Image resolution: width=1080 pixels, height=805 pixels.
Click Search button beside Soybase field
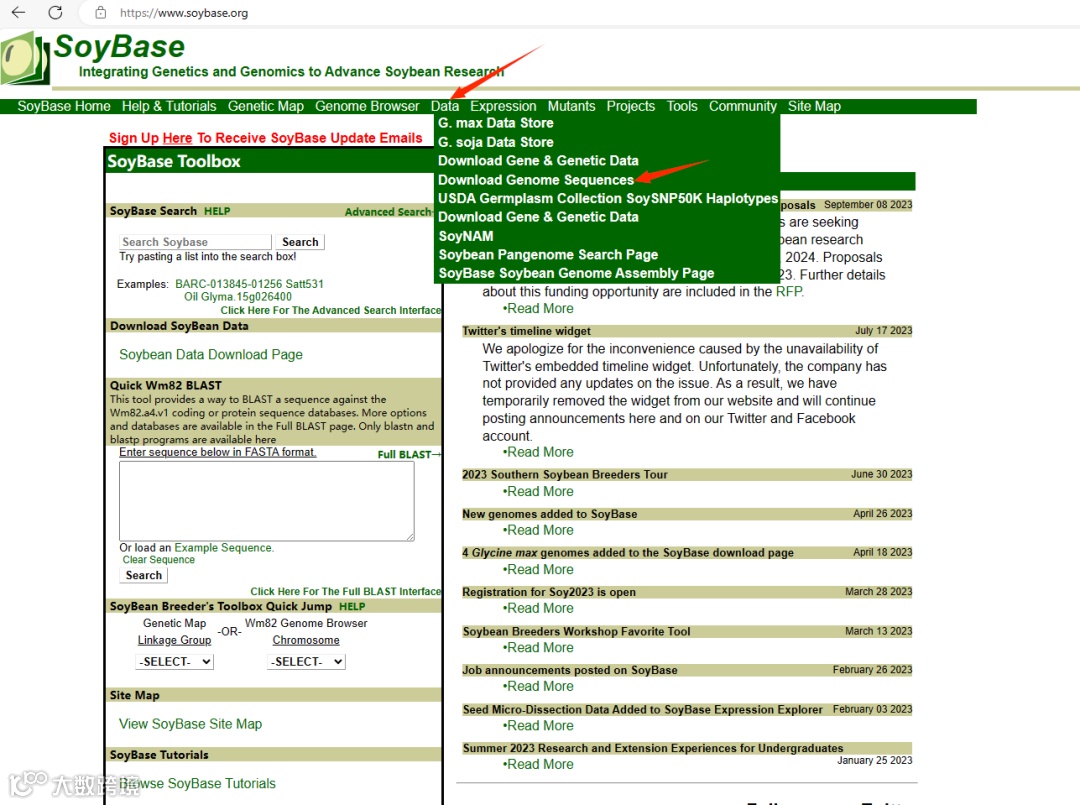pyautogui.click(x=300, y=242)
